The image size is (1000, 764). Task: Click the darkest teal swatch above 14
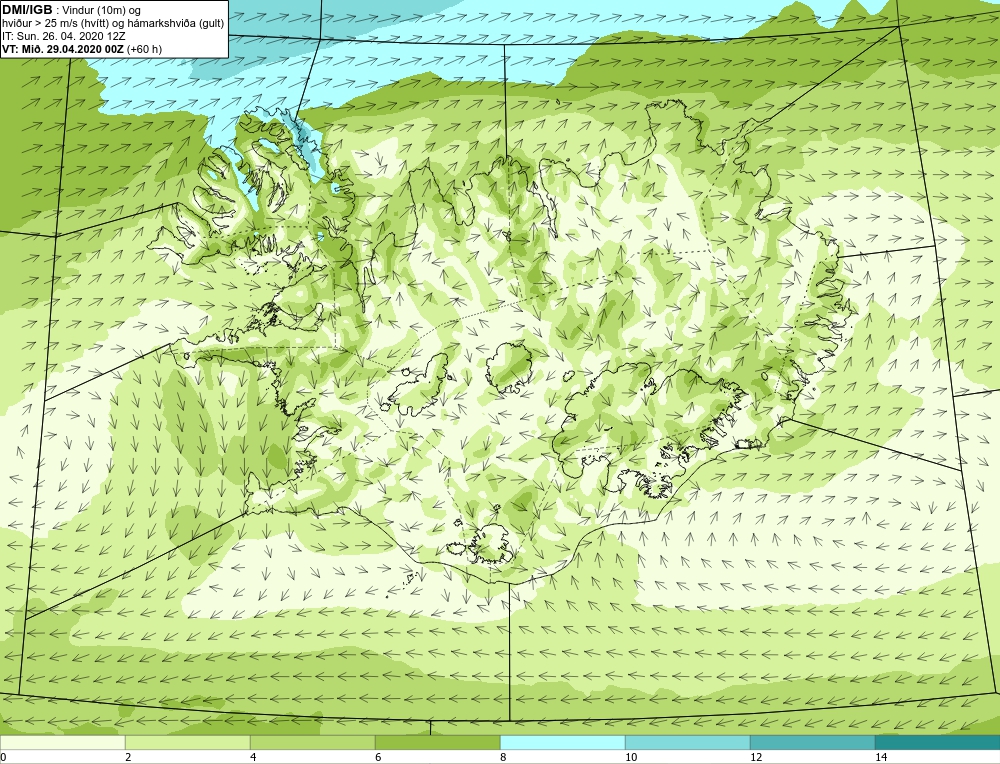point(938,742)
